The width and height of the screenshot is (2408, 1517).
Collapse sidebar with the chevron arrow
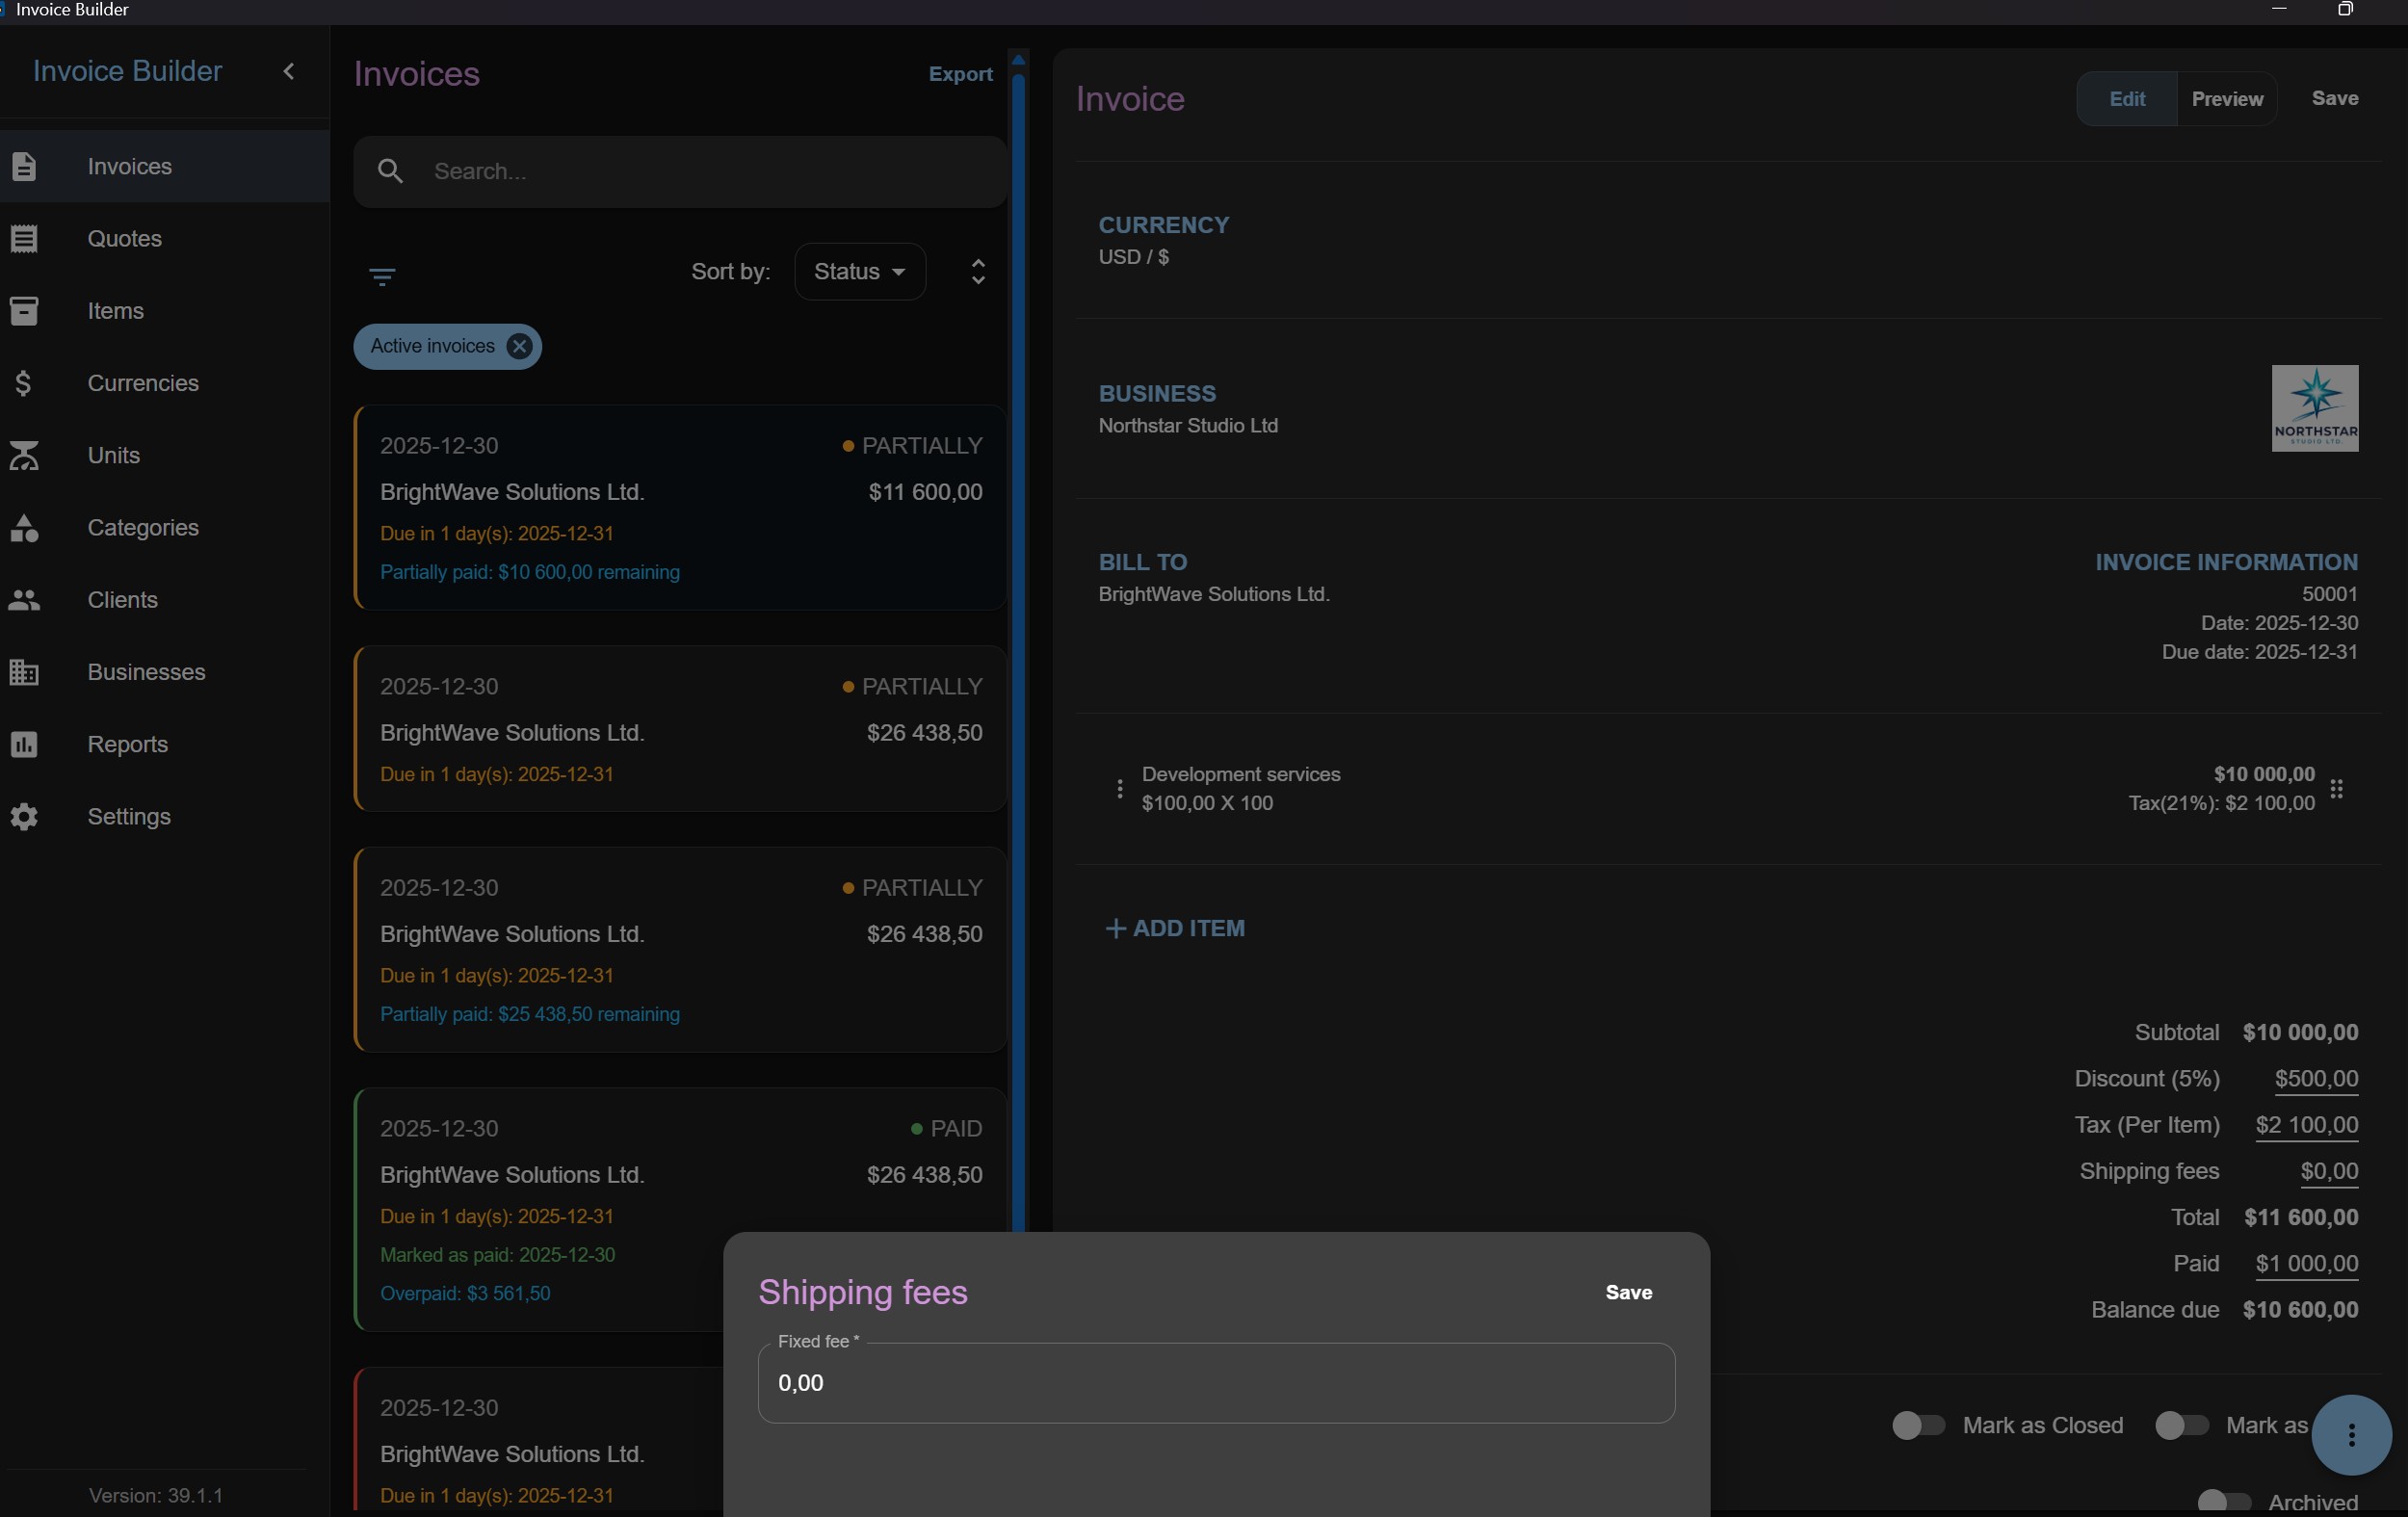(289, 71)
